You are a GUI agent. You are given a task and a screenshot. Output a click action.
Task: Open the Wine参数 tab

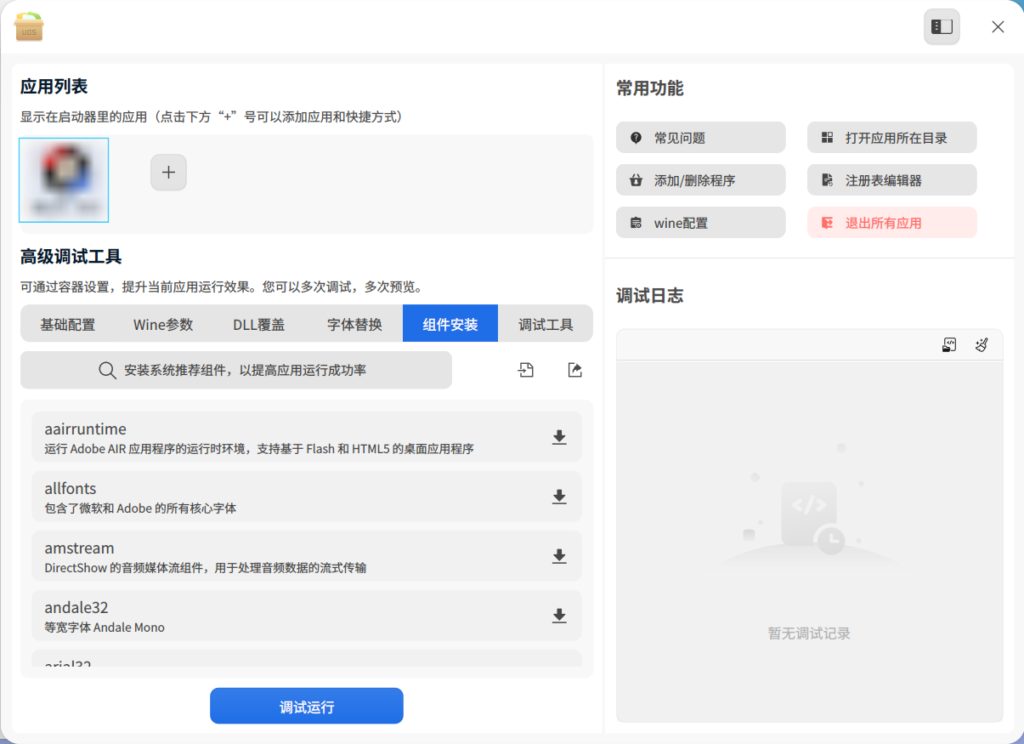coord(163,324)
